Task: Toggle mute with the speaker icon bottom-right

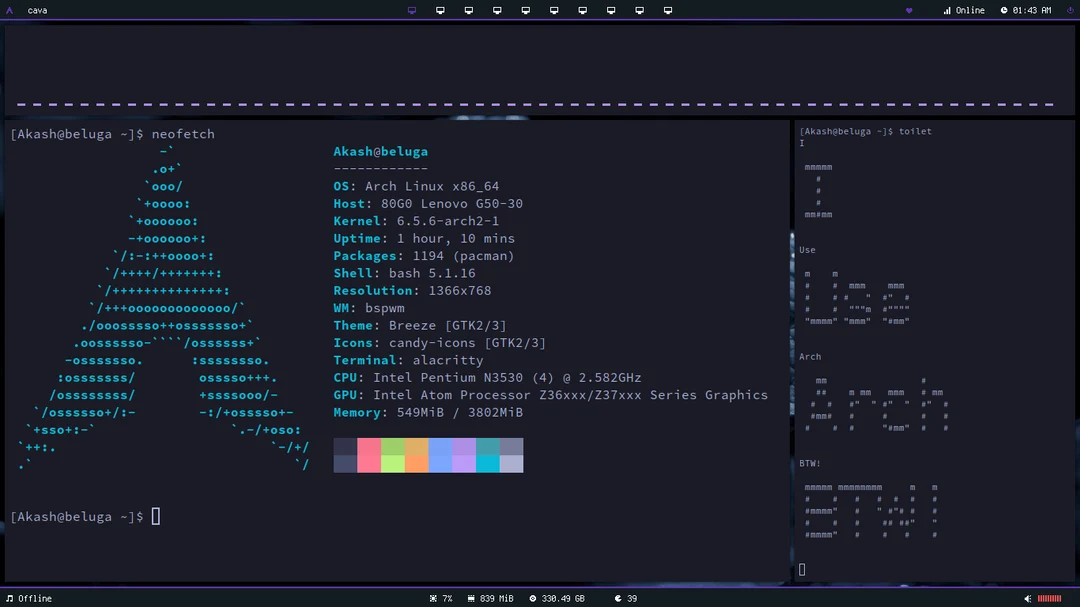Action: pyautogui.click(x=1028, y=598)
